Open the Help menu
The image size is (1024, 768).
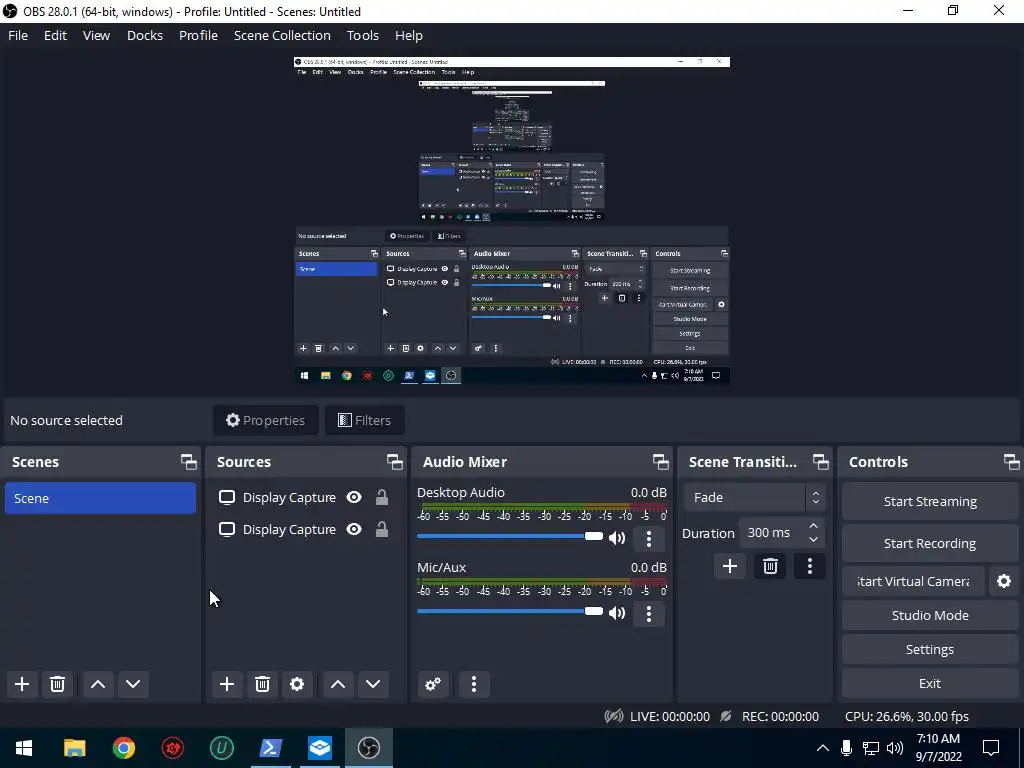(x=409, y=35)
